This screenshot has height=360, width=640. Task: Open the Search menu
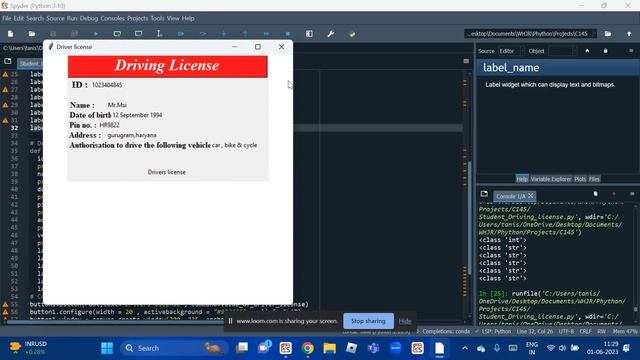coord(35,18)
